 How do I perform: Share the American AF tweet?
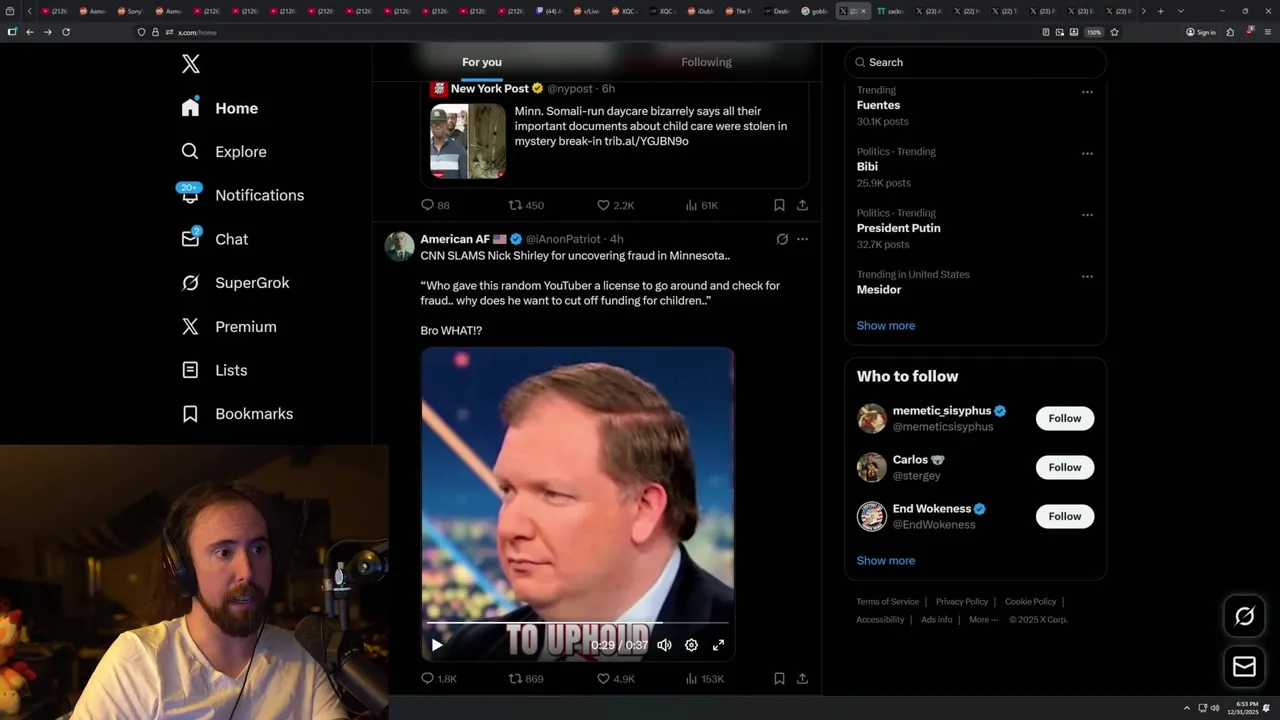(x=802, y=679)
